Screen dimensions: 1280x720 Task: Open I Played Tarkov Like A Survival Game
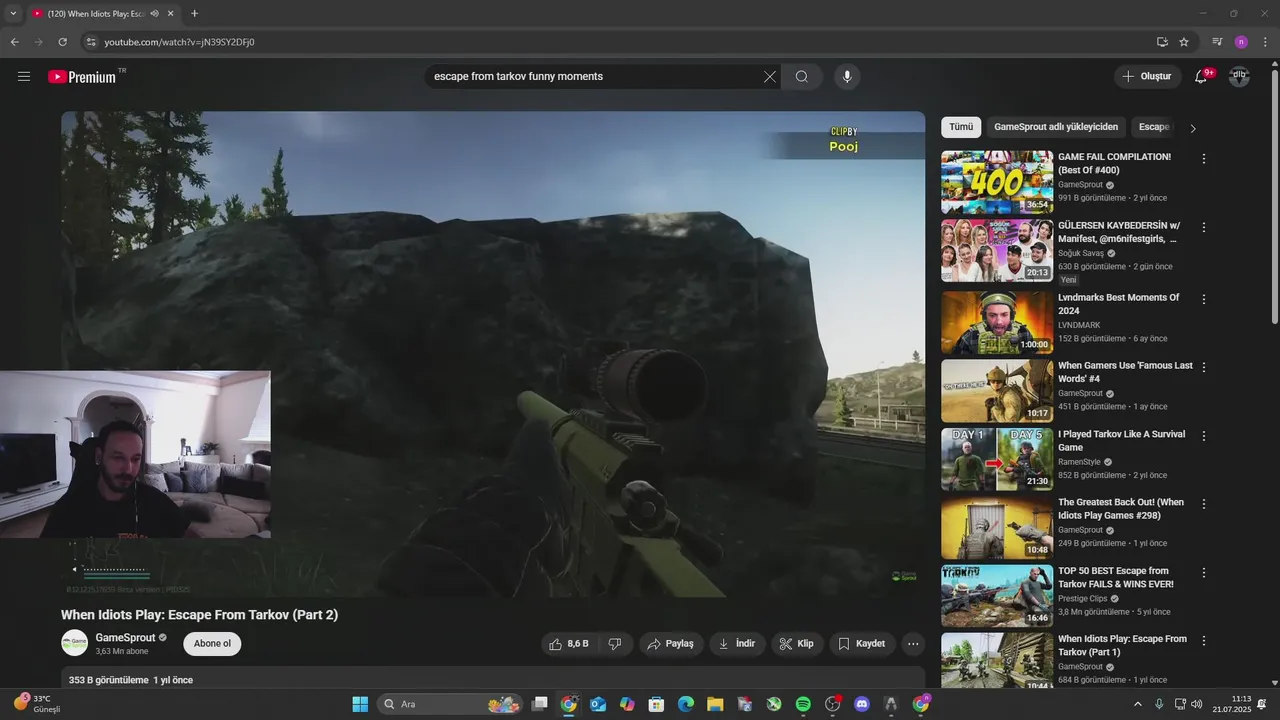pos(1121,441)
